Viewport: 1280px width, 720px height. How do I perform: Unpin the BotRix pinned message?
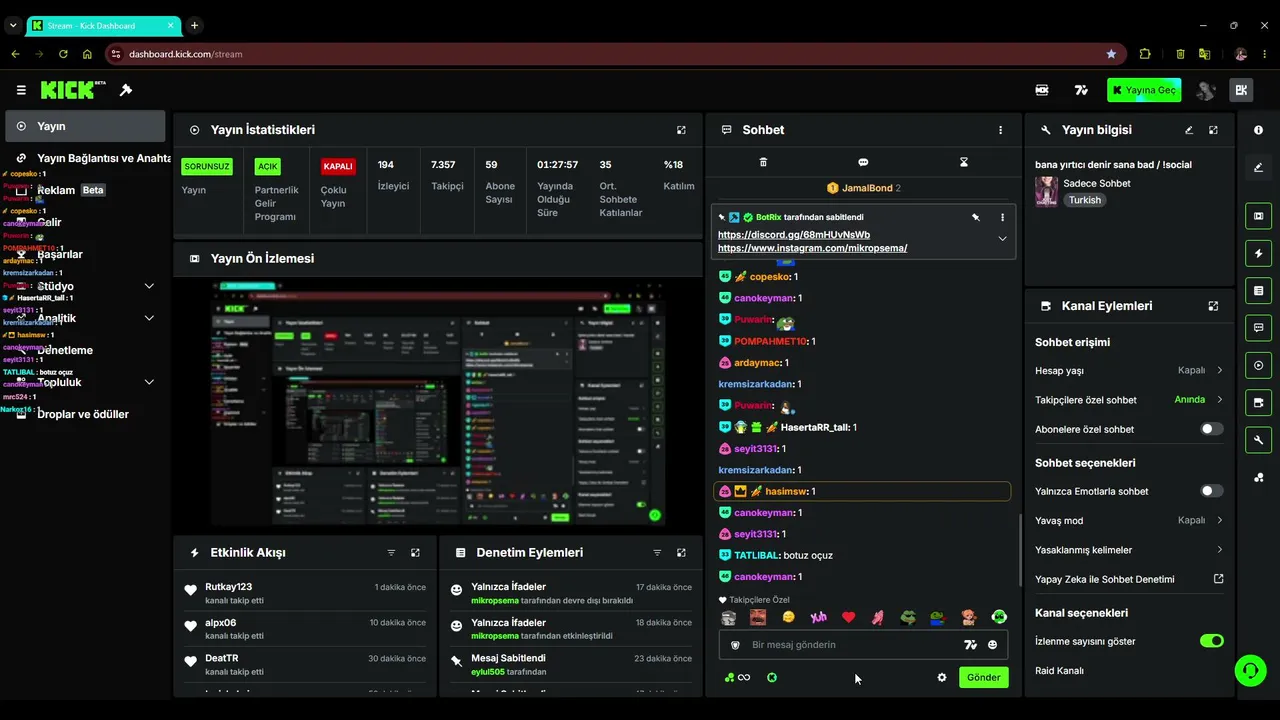pos(976,217)
